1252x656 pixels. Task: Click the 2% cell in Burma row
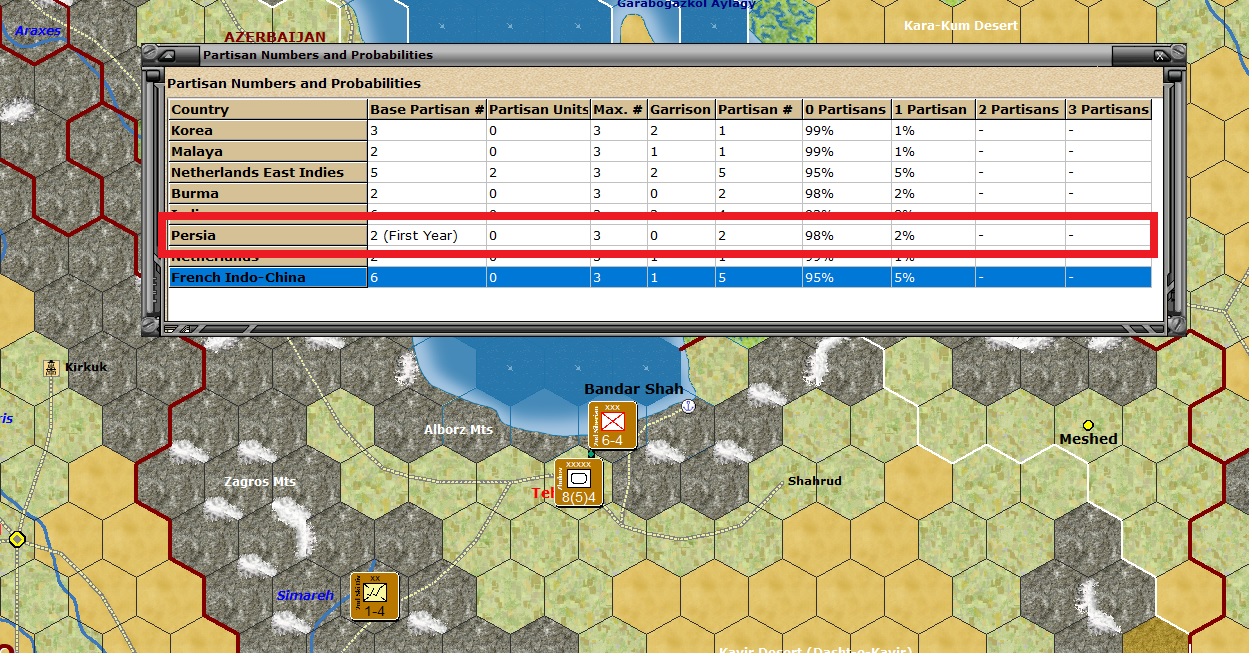pyautogui.click(x=933, y=194)
